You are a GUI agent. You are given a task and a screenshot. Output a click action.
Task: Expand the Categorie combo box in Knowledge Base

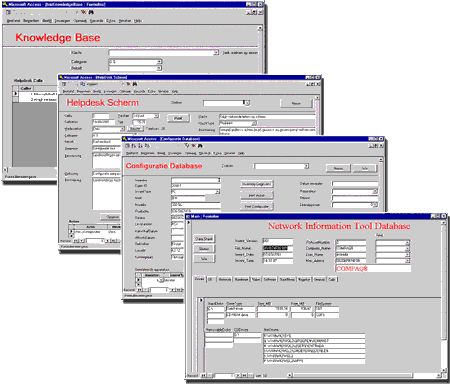point(159,62)
